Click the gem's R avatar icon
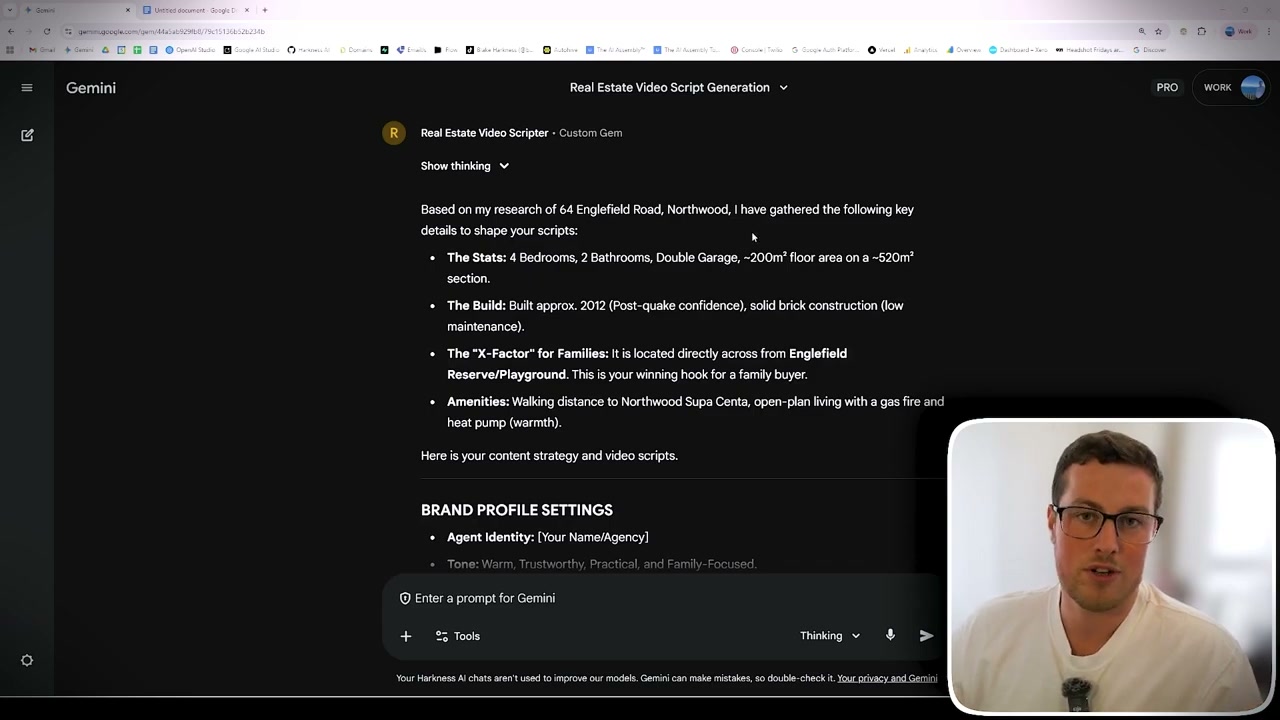The width and height of the screenshot is (1280, 720). [x=394, y=133]
